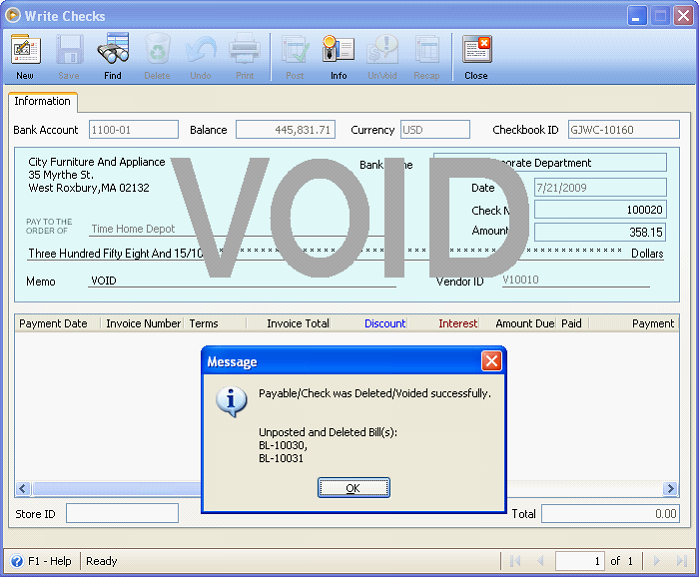Click the Currency field USD
Screen dimensions: 700x578
click(x=435, y=130)
